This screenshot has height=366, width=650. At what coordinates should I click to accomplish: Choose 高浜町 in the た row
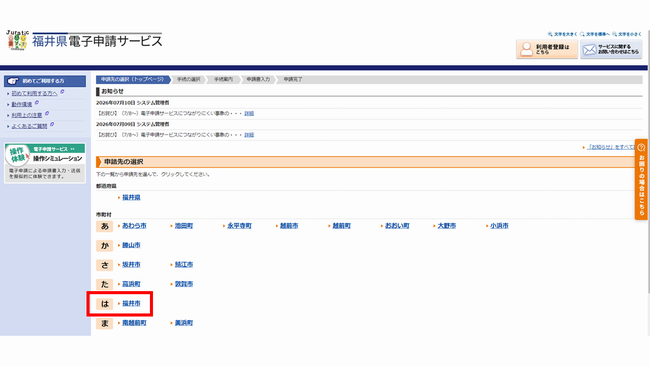(x=131, y=284)
